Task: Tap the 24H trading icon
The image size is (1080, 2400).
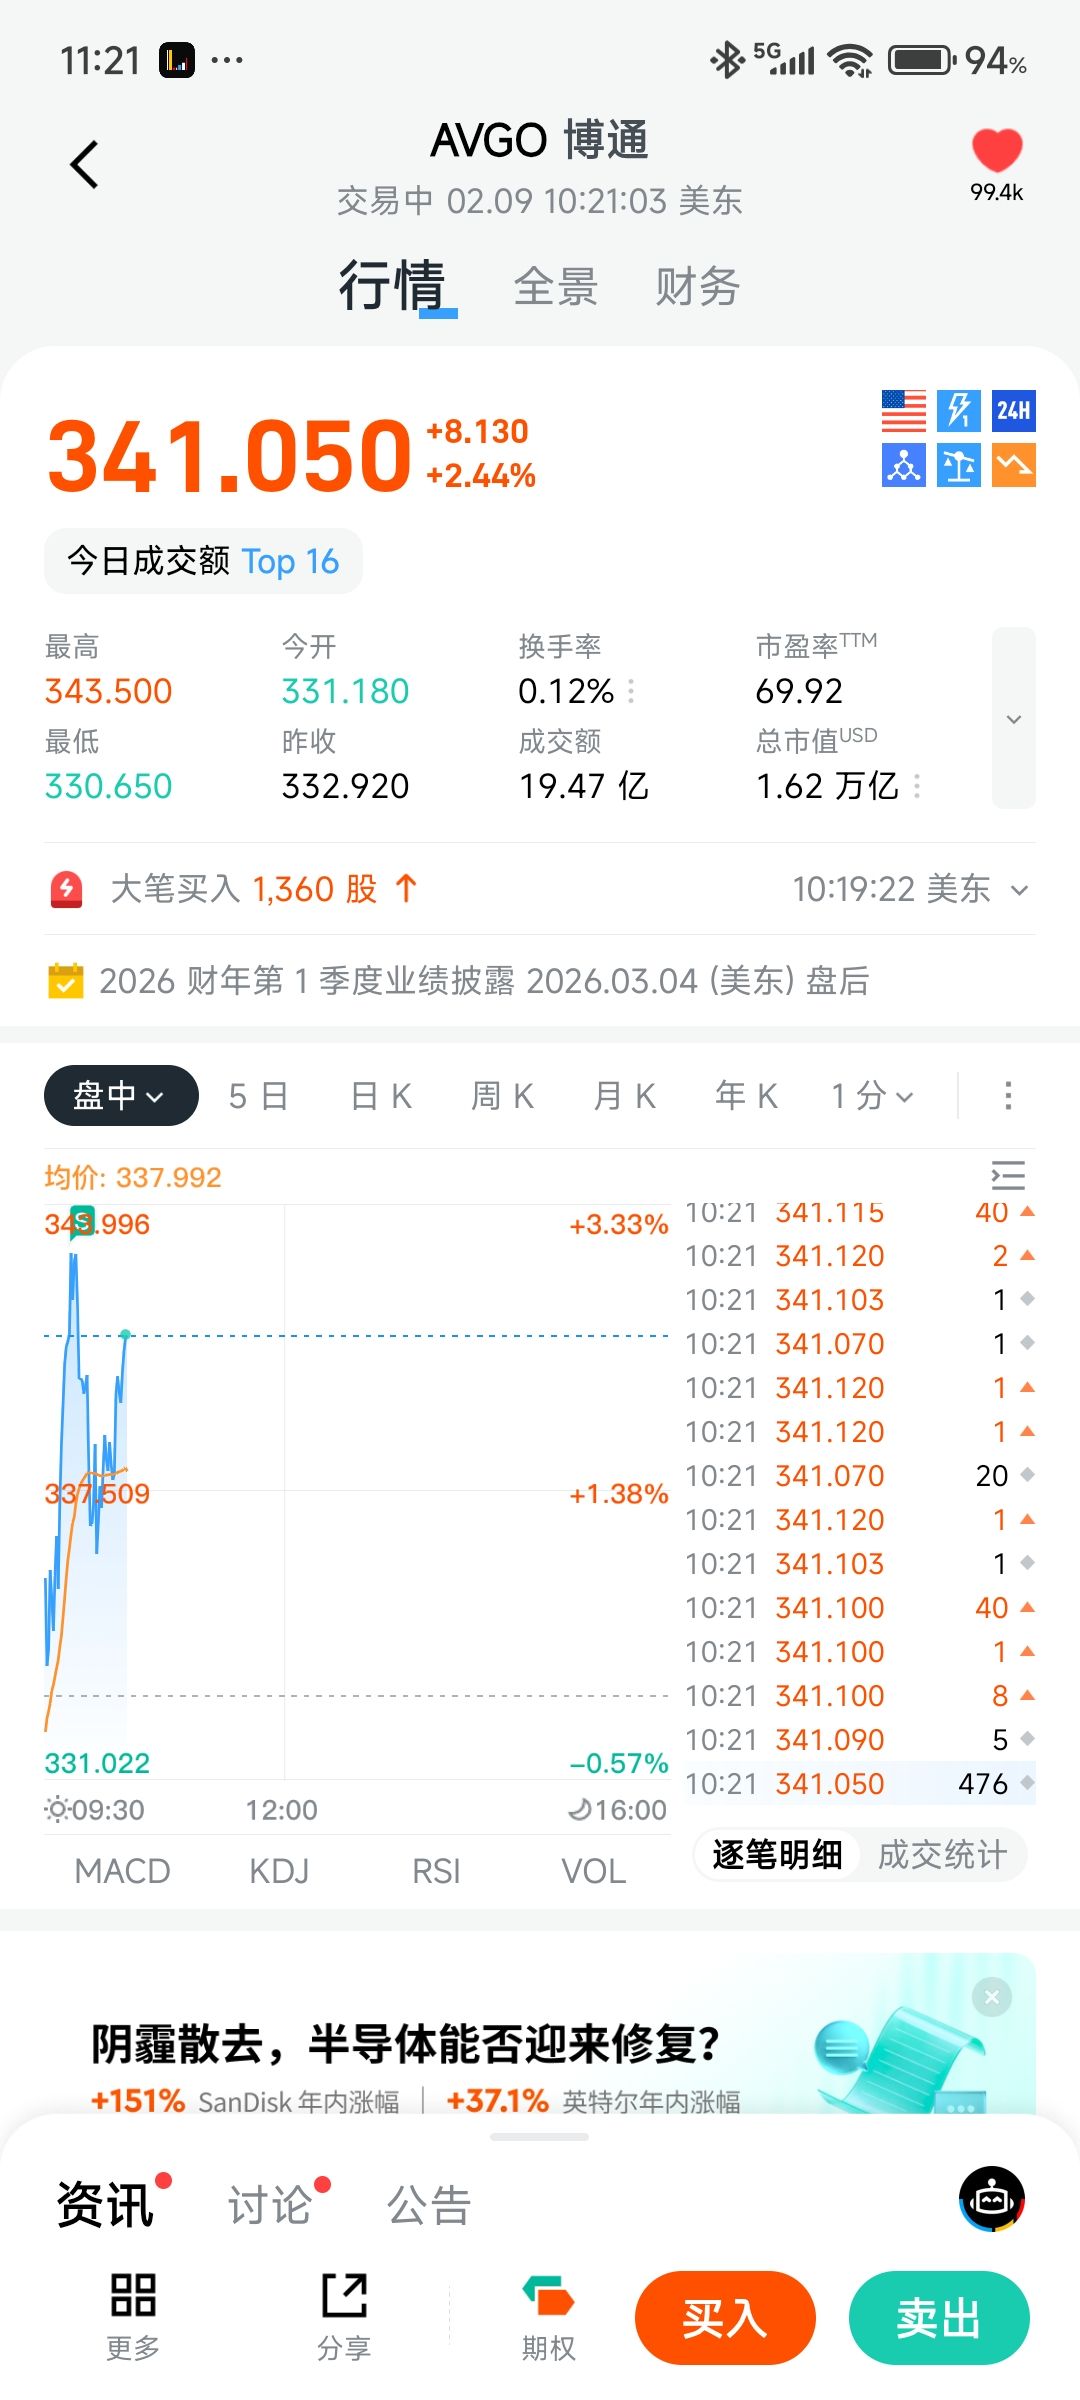Action: [1013, 411]
